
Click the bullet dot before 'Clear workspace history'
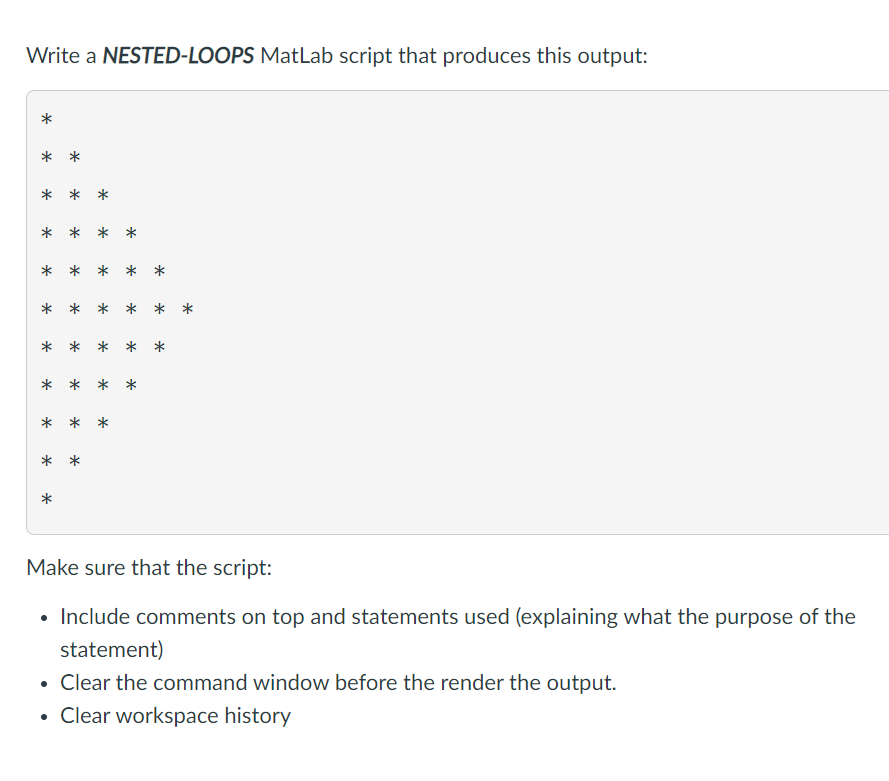44,717
